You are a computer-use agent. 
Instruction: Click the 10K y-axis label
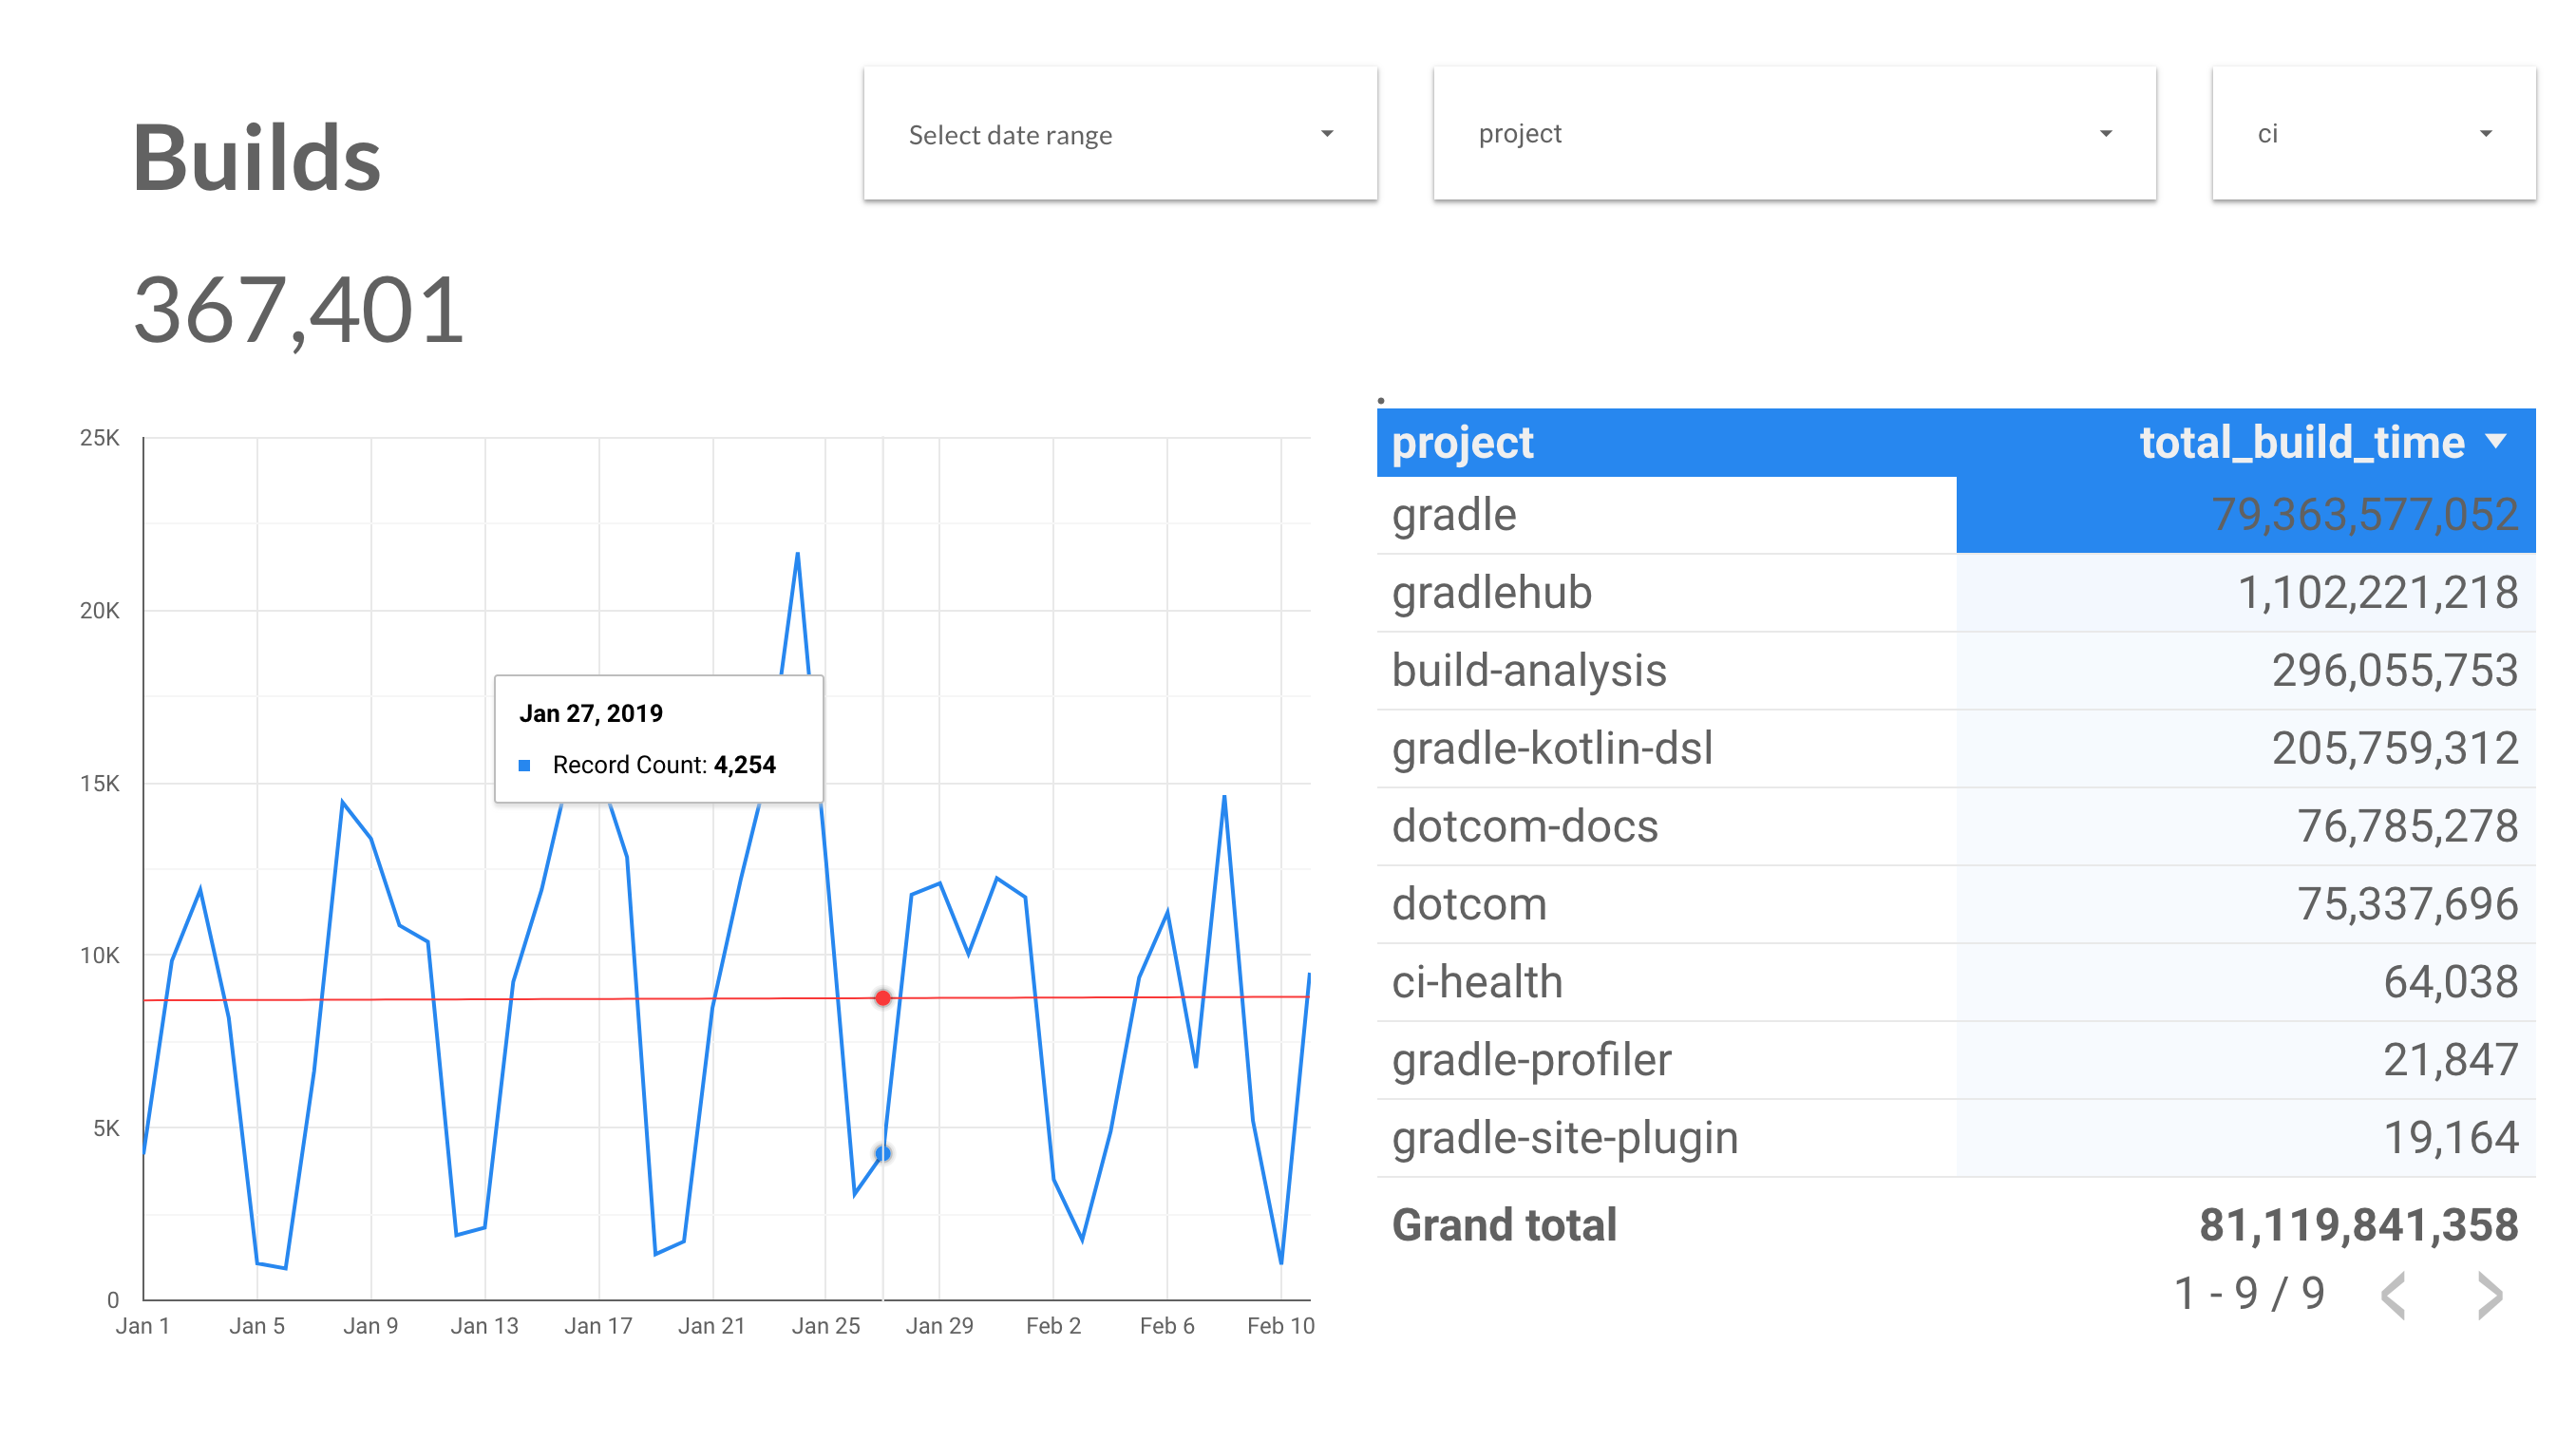99,956
